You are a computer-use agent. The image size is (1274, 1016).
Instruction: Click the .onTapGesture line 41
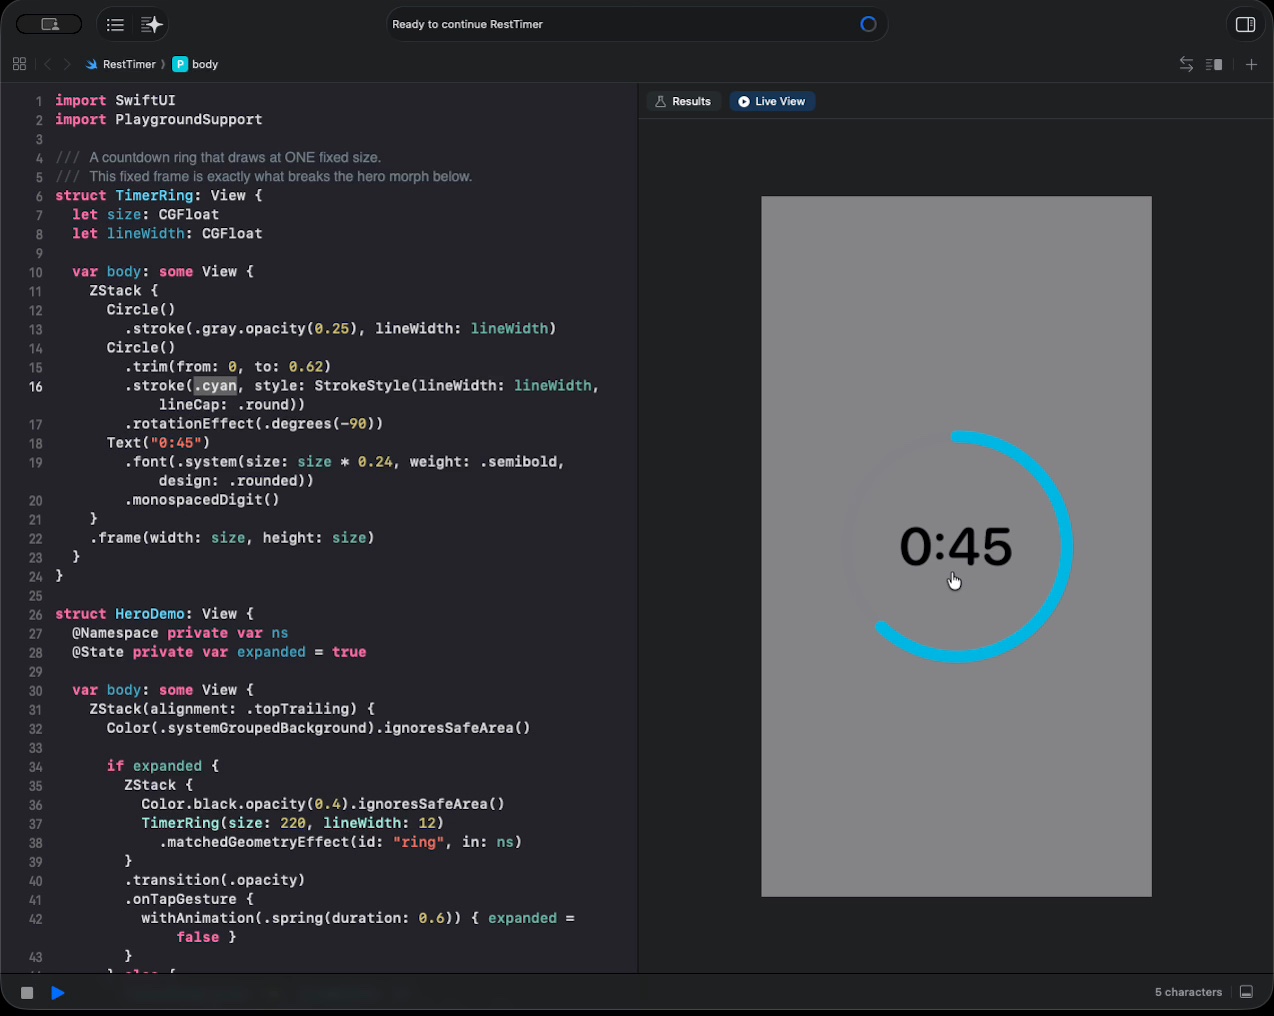189,899
